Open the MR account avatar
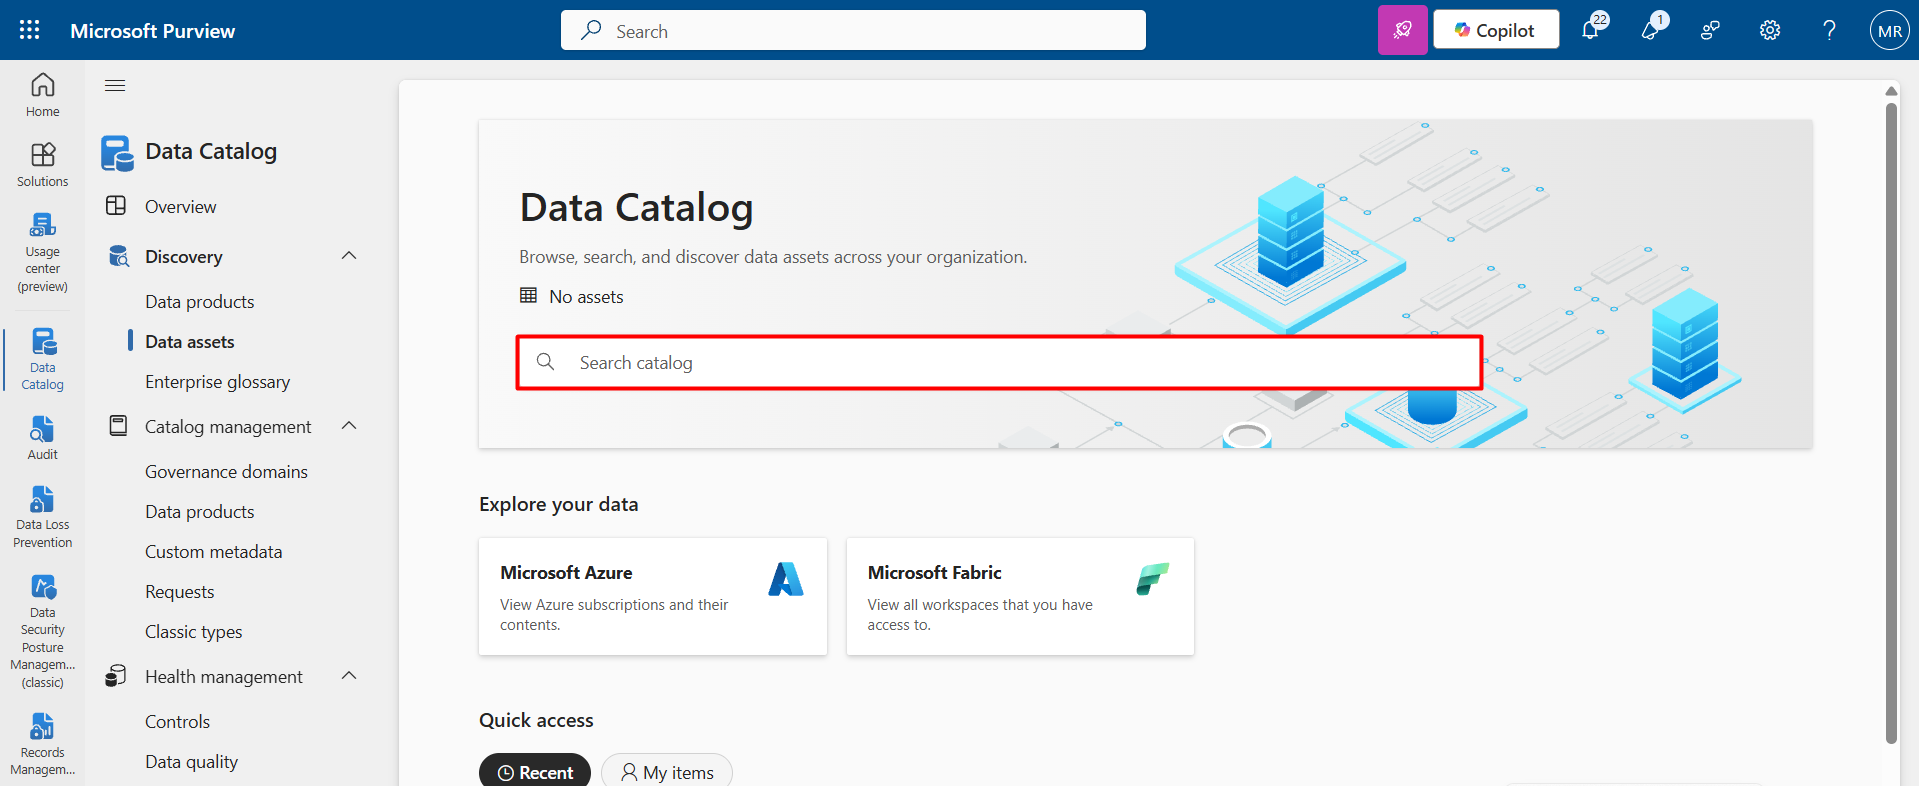Viewport: 1919px width, 786px height. 1890,30
